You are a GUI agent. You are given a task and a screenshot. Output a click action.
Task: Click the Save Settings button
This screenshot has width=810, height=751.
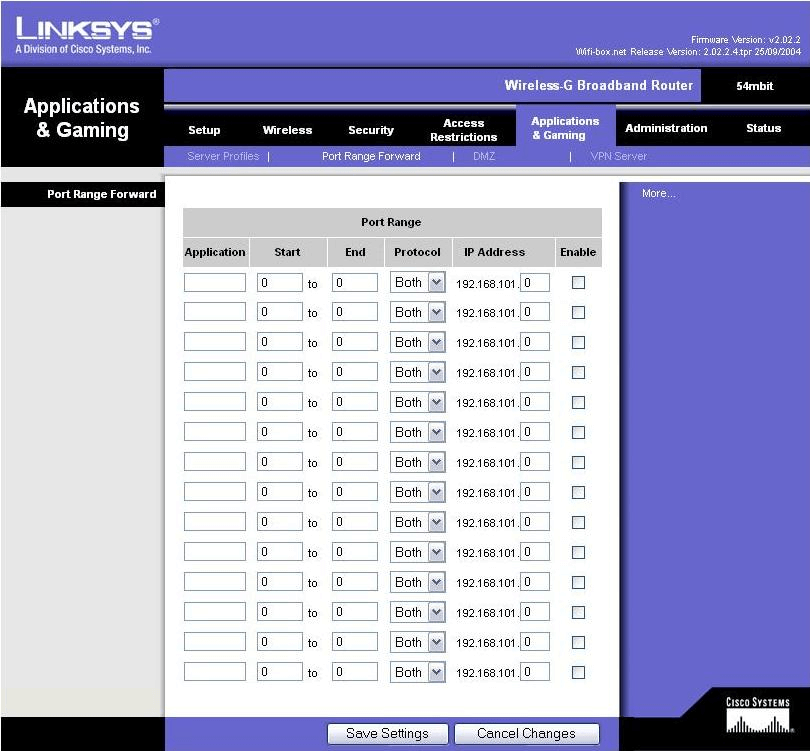(387, 734)
